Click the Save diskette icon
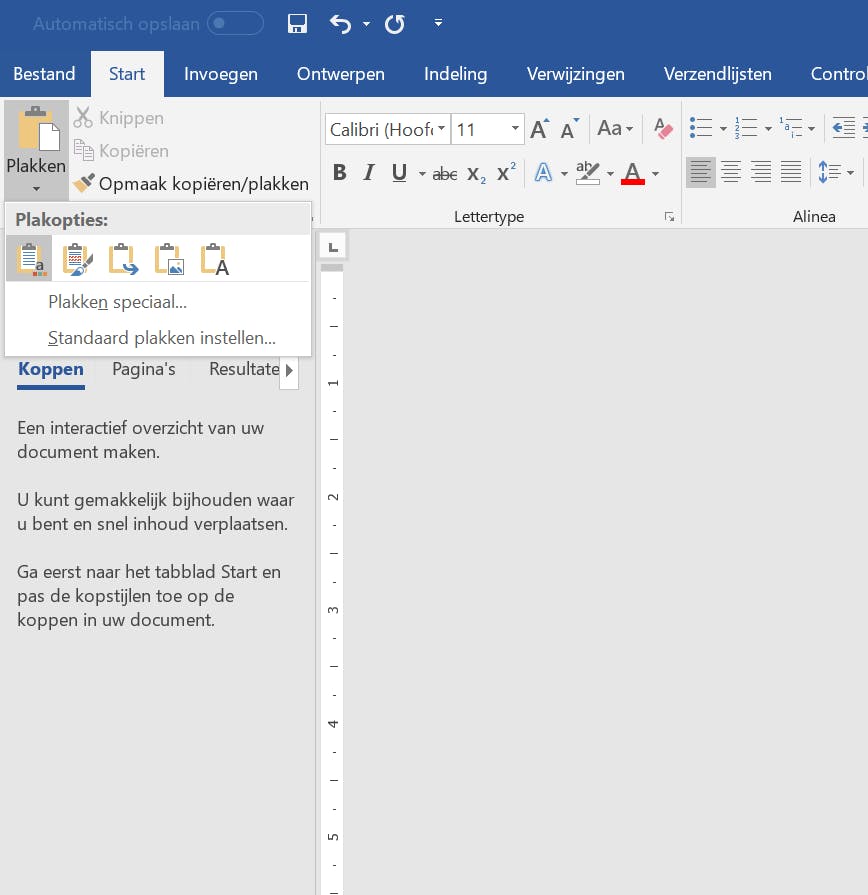The width and height of the screenshot is (868, 895). (297, 24)
